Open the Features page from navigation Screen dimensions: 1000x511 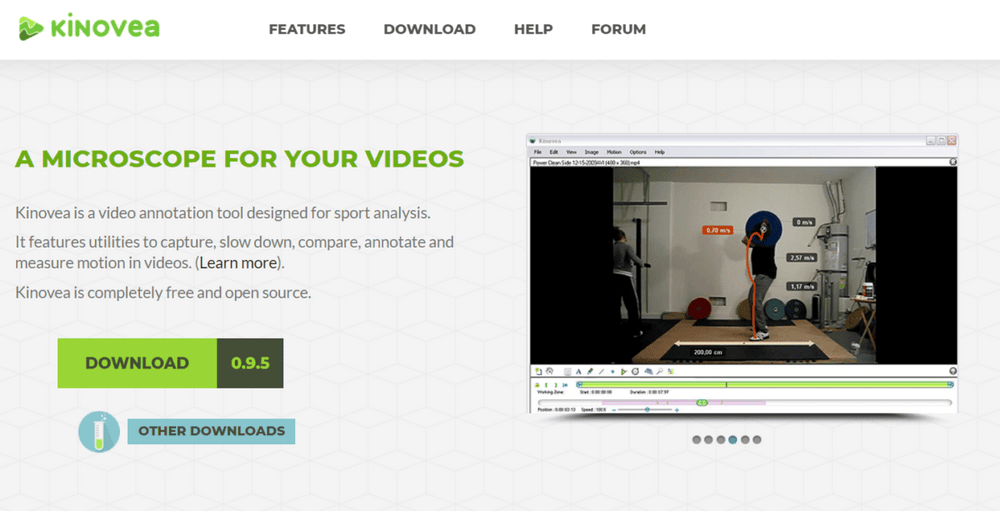click(x=307, y=29)
